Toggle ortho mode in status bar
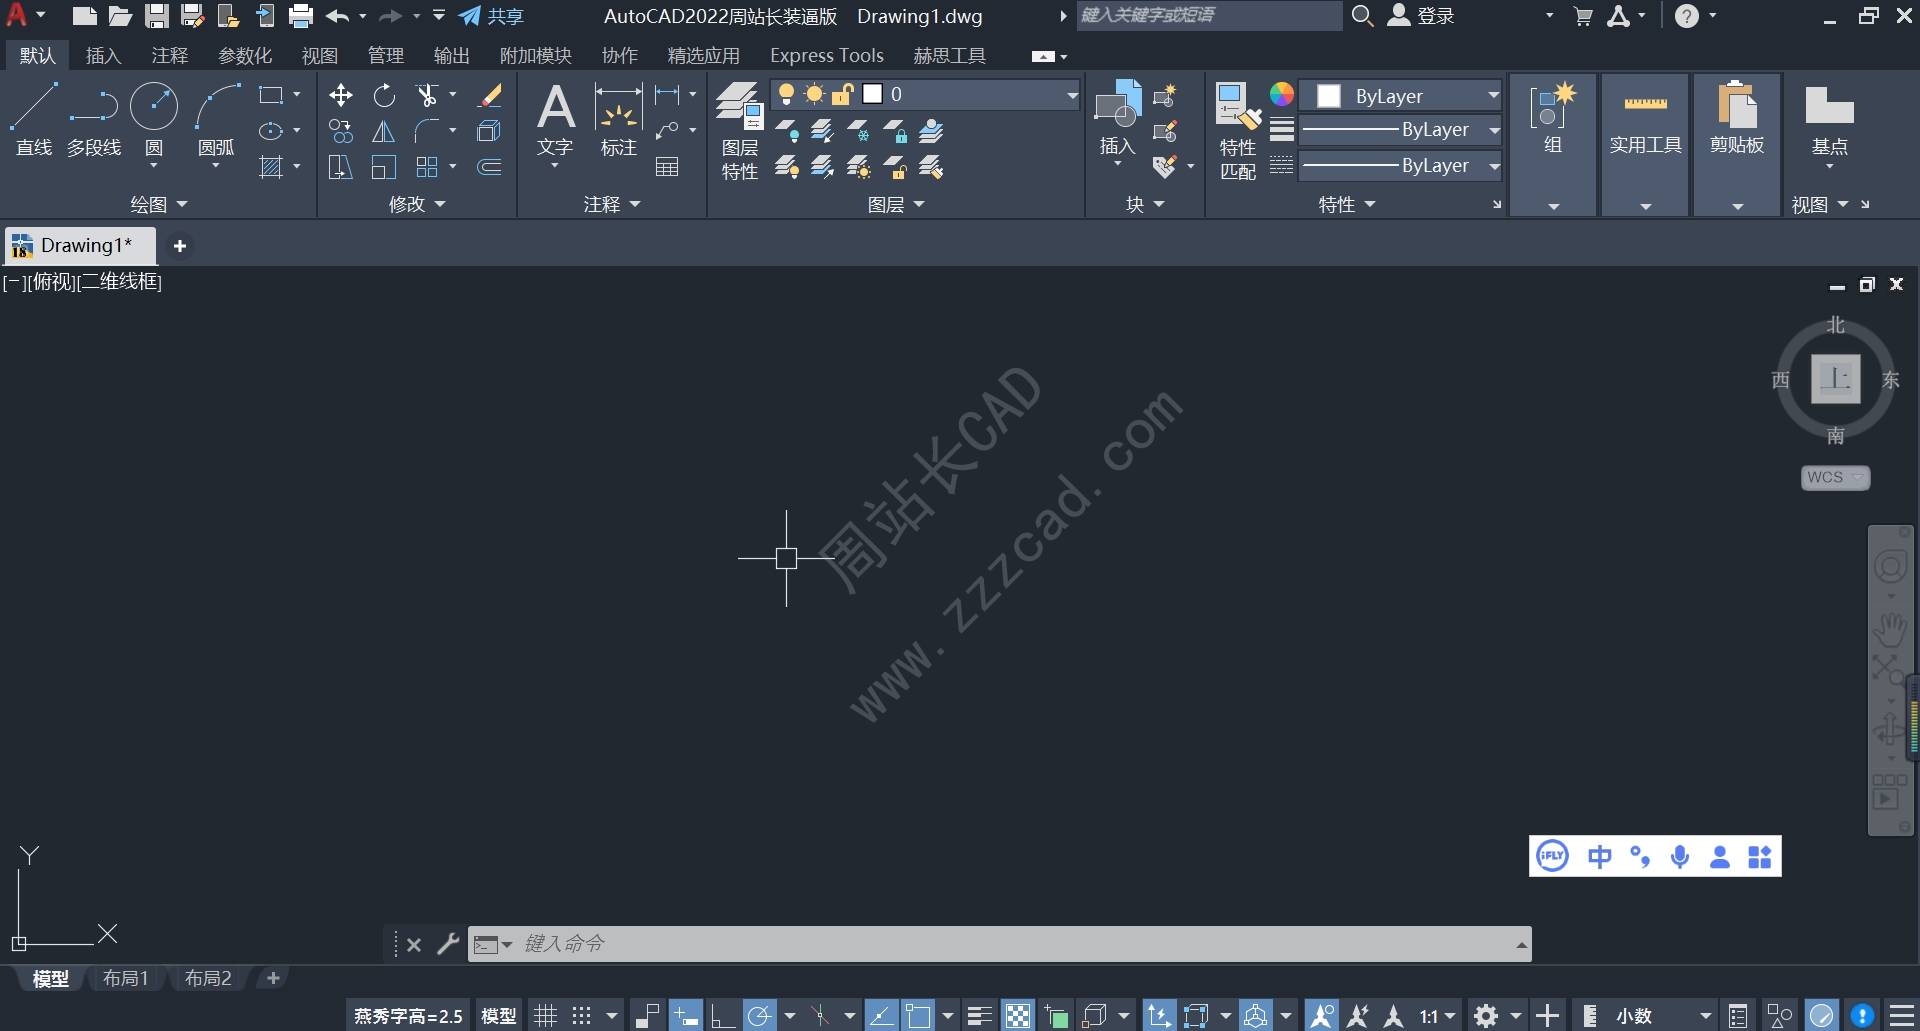 (723, 1016)
